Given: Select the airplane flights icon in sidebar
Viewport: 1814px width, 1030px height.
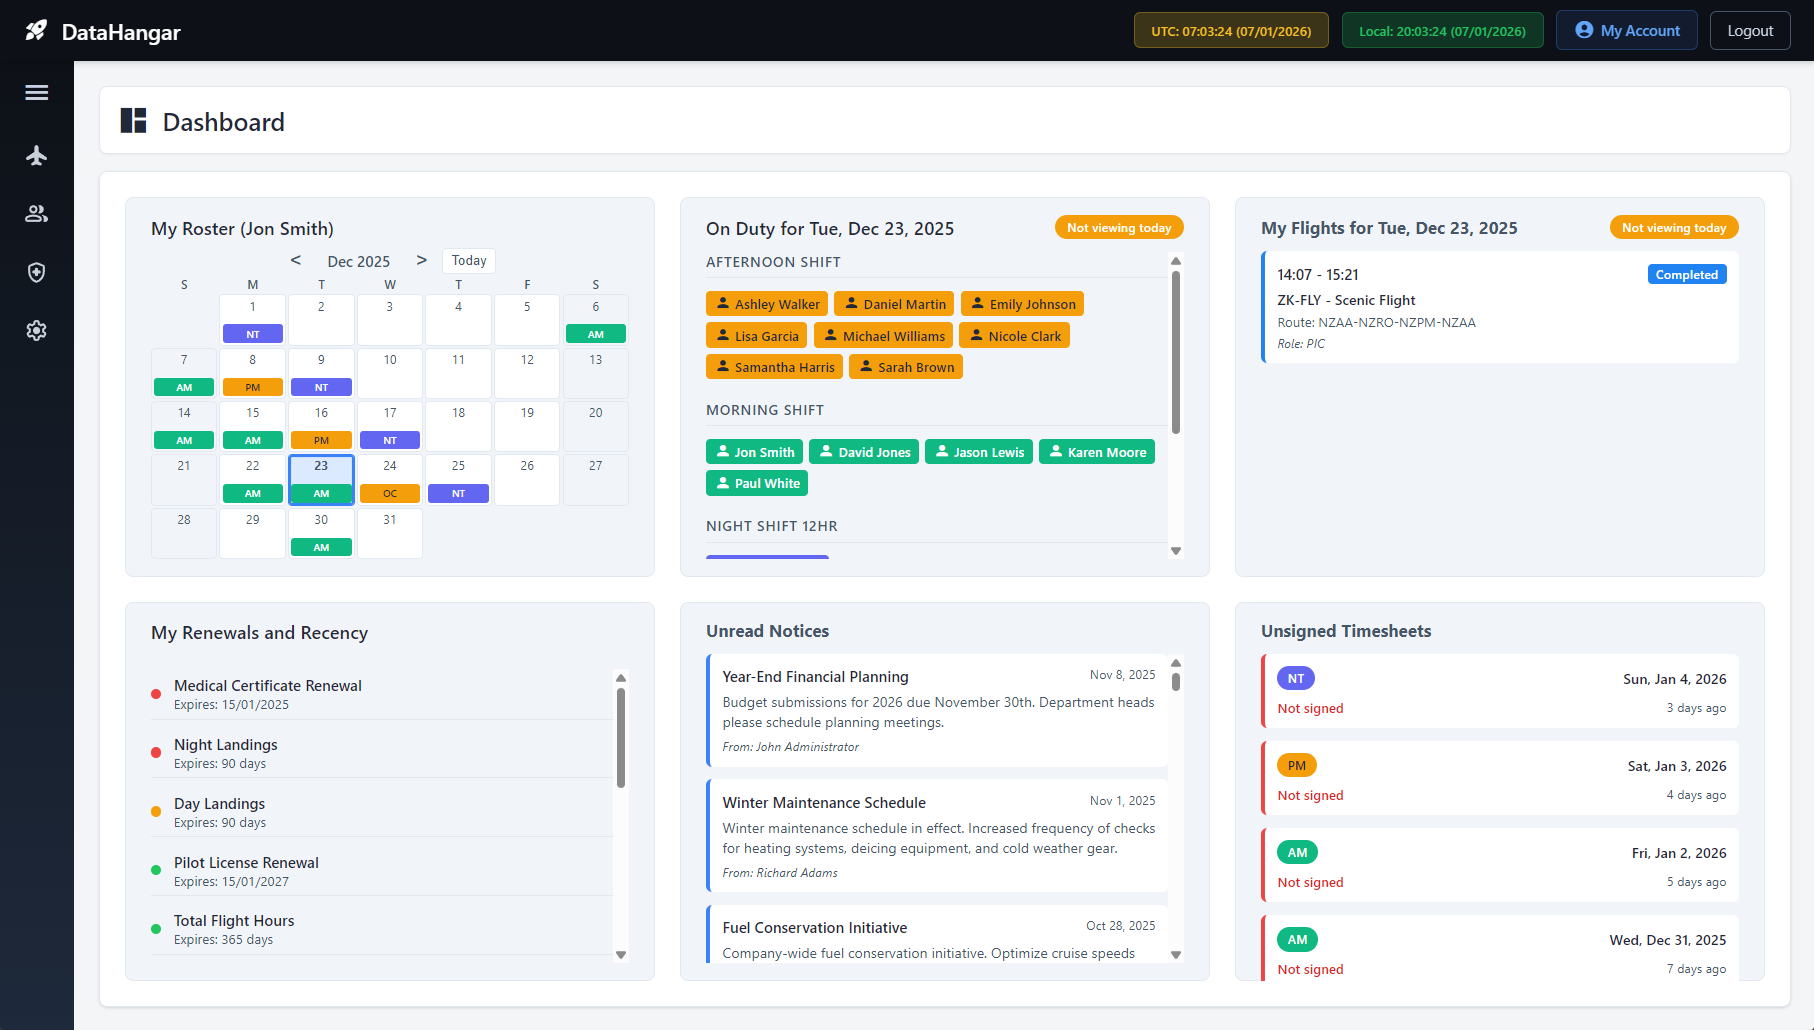Looking at the screenshot, I should [x=36, y=155].
